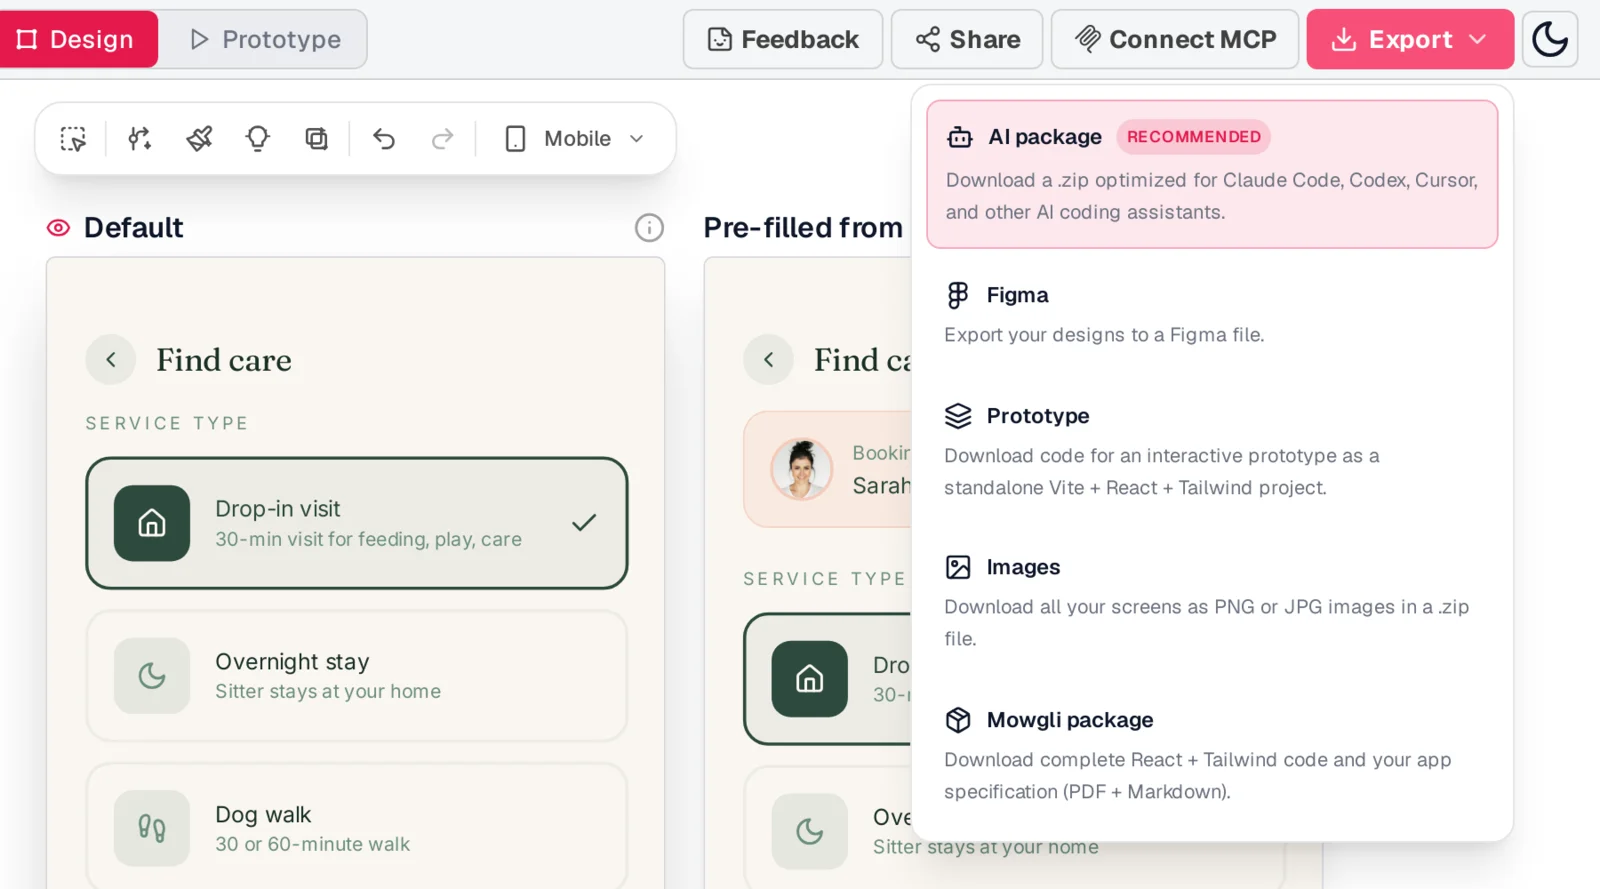Open the Mobile device dropdown
Viewport: 1600px width, 889px height.
(575, 138)
